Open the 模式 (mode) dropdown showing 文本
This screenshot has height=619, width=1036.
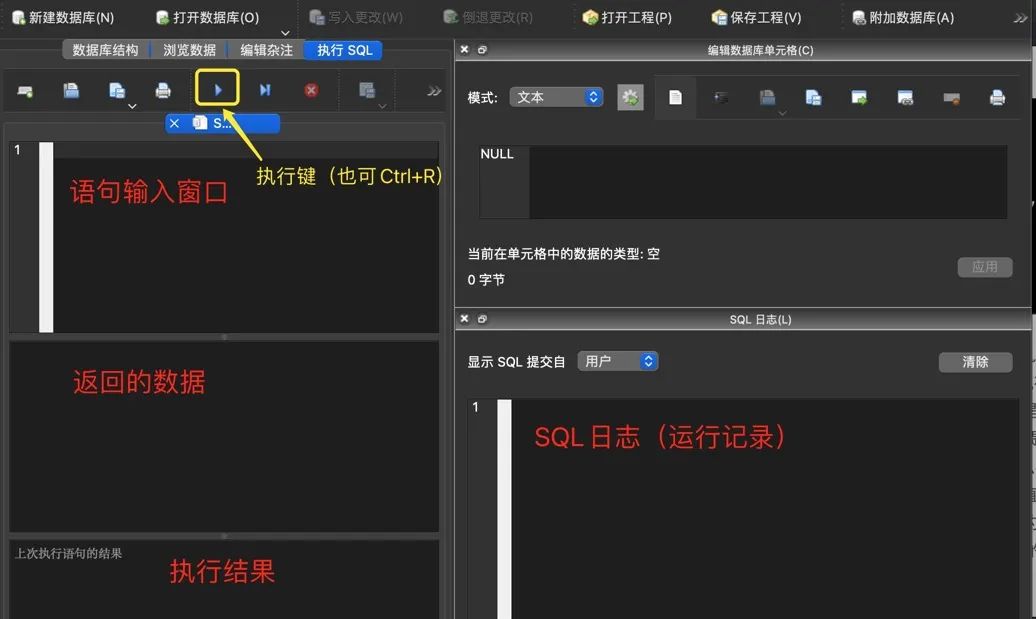(556, 97)
